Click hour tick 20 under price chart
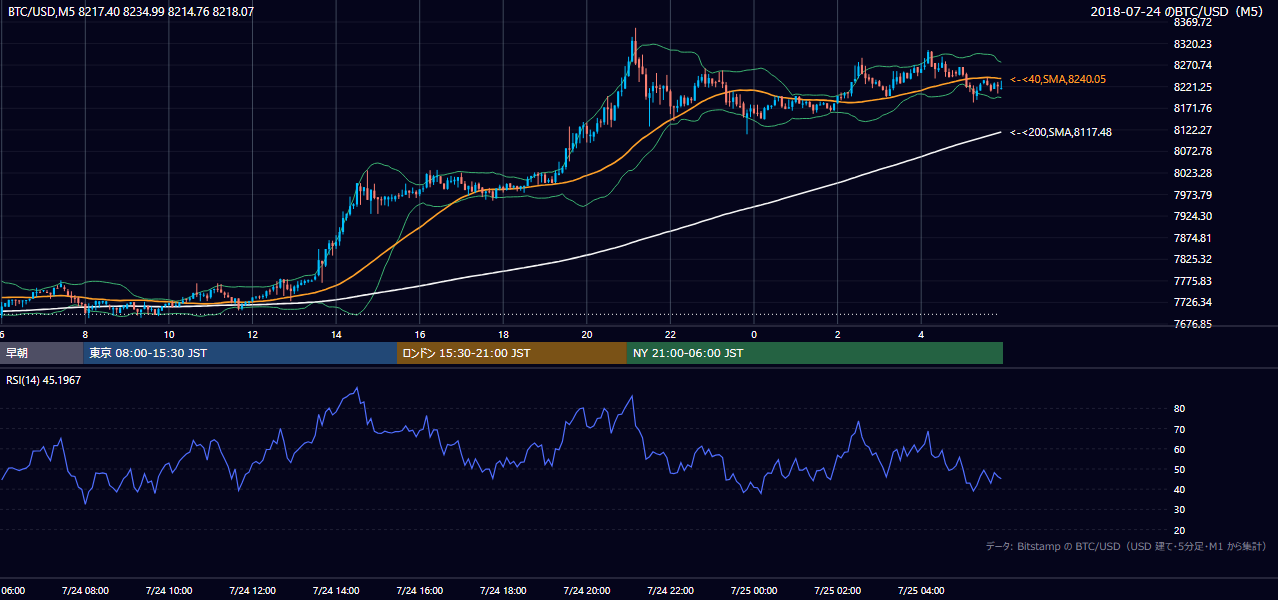1278x600 pixels. click(586, 334)
